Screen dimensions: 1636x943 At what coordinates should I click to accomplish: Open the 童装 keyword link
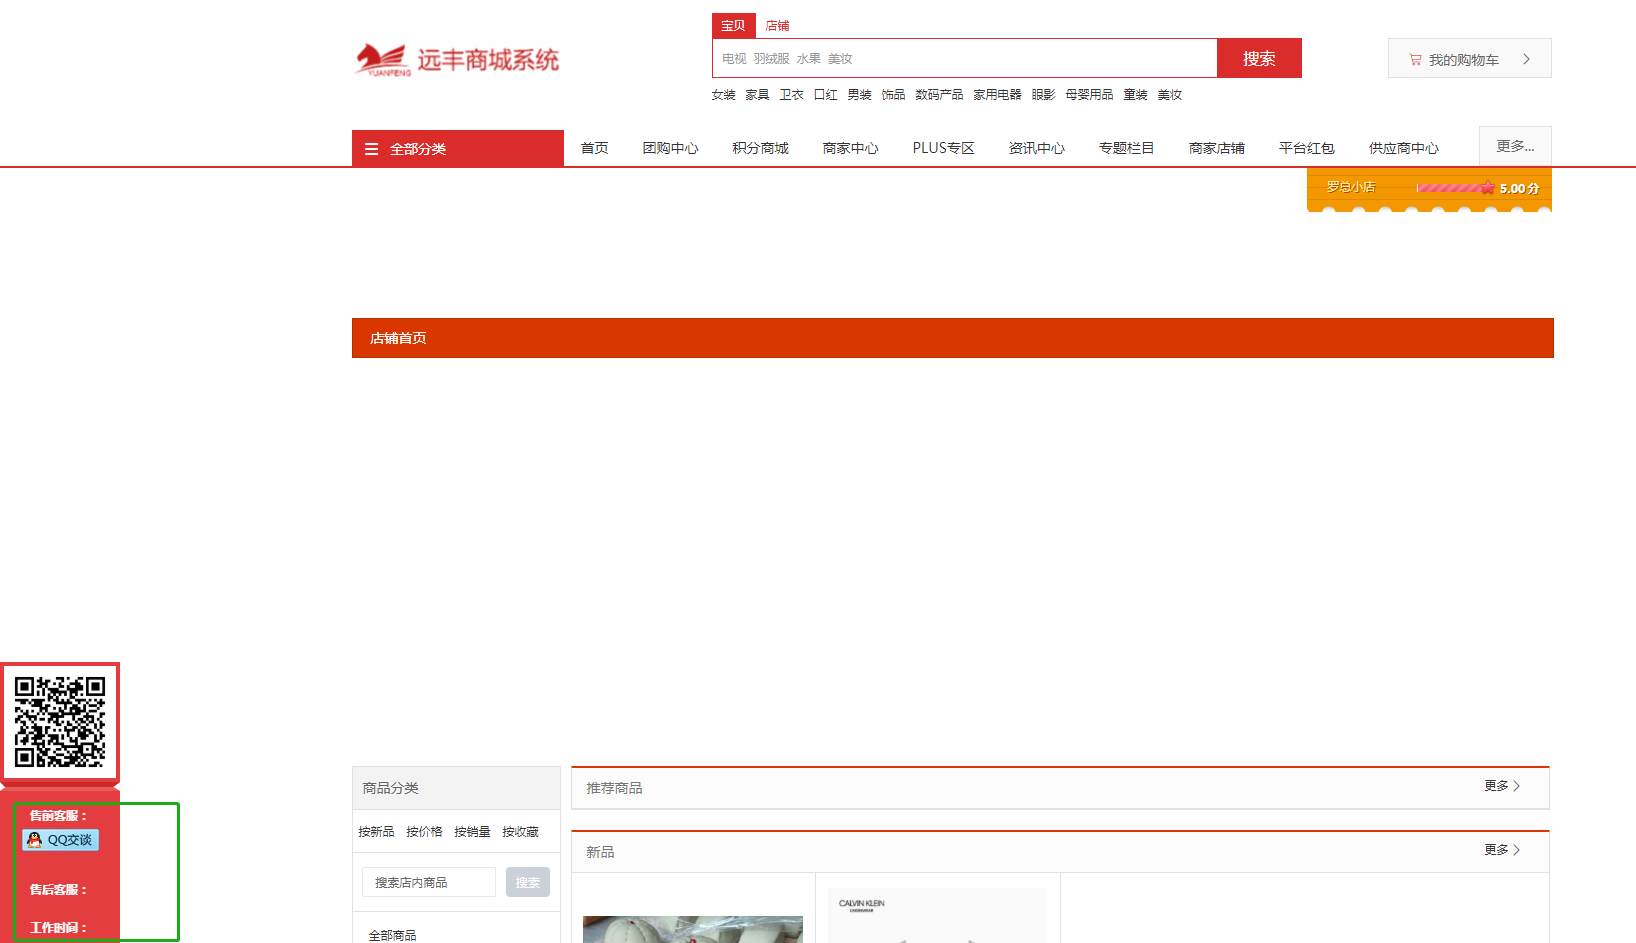pyautogui.click(x=1135, y=95)
